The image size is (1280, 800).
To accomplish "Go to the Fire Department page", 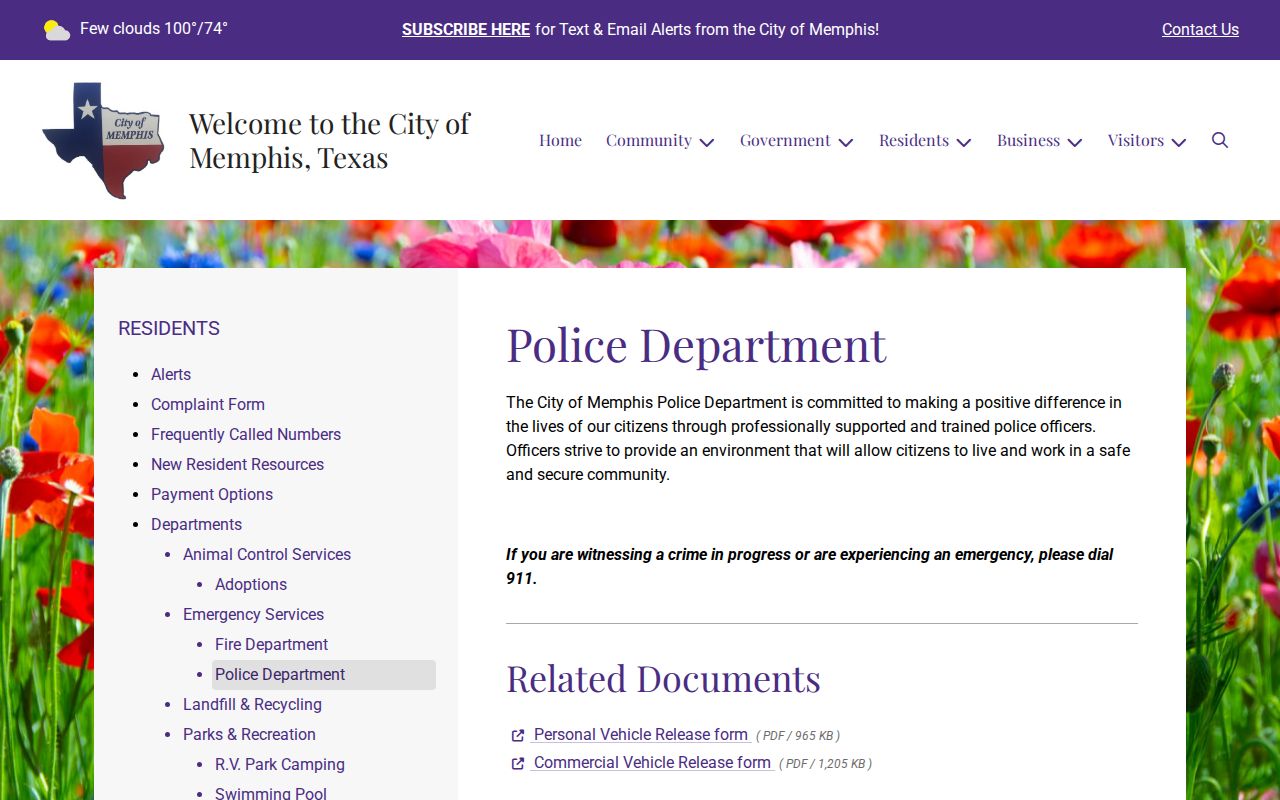I will coord(271,644).
